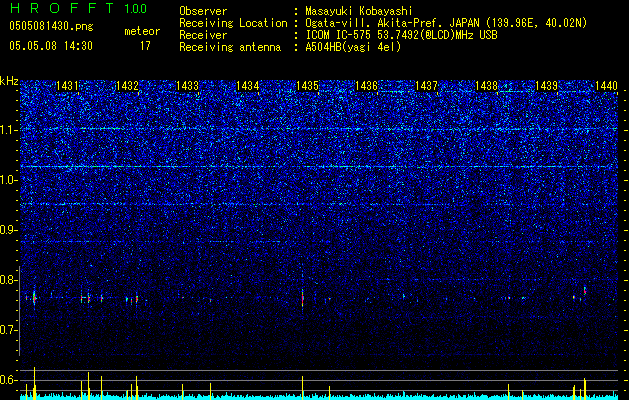Screen dimensions: 629x400
Task: Click the 1.0 kHz axis label
Action: (9, 180)
